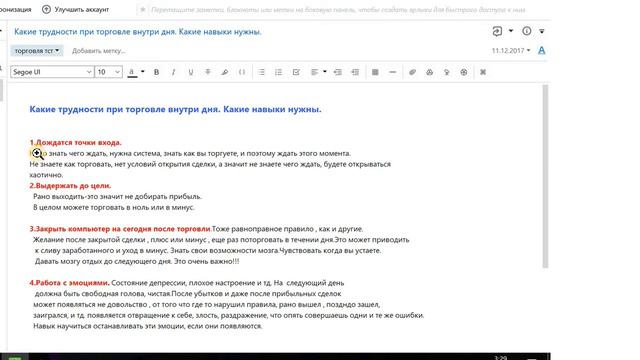This screenshot has height=360, width=640.
Task: Open the alignment dropdown arrow
Action: click(x=325, y=72)
